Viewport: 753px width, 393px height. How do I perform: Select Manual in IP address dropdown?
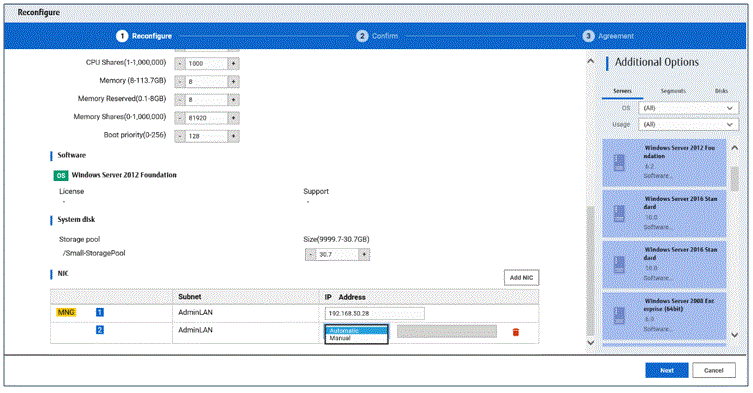click(x=356, y=338)
